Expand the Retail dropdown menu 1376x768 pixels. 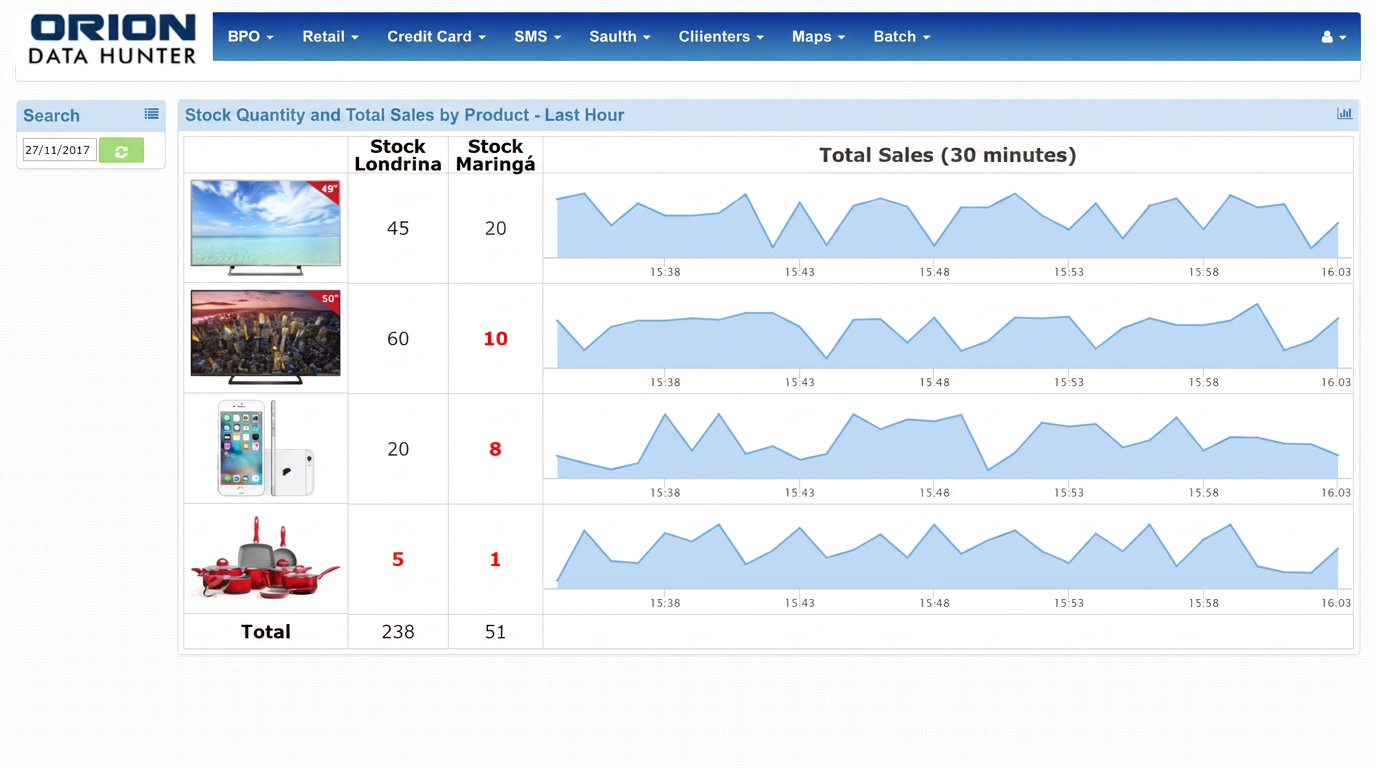(x=330, y=36)
